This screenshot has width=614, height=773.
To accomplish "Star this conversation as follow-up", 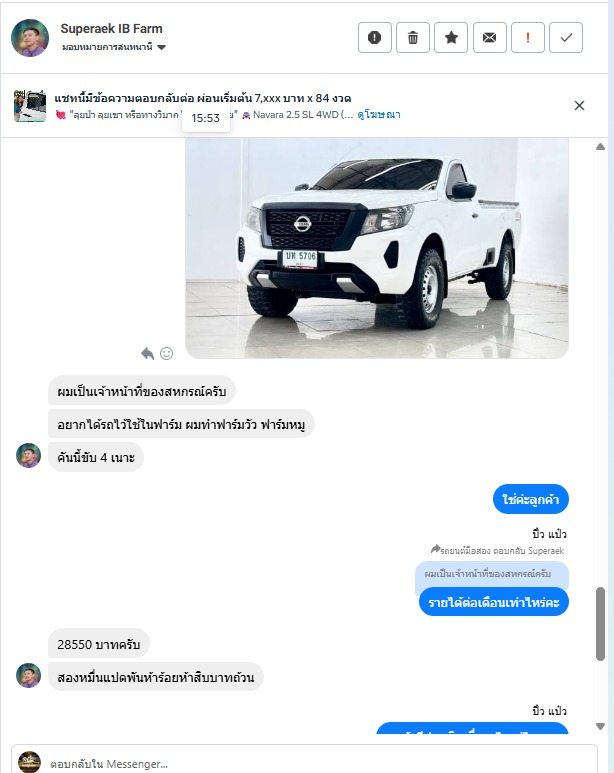I will 451,37.
